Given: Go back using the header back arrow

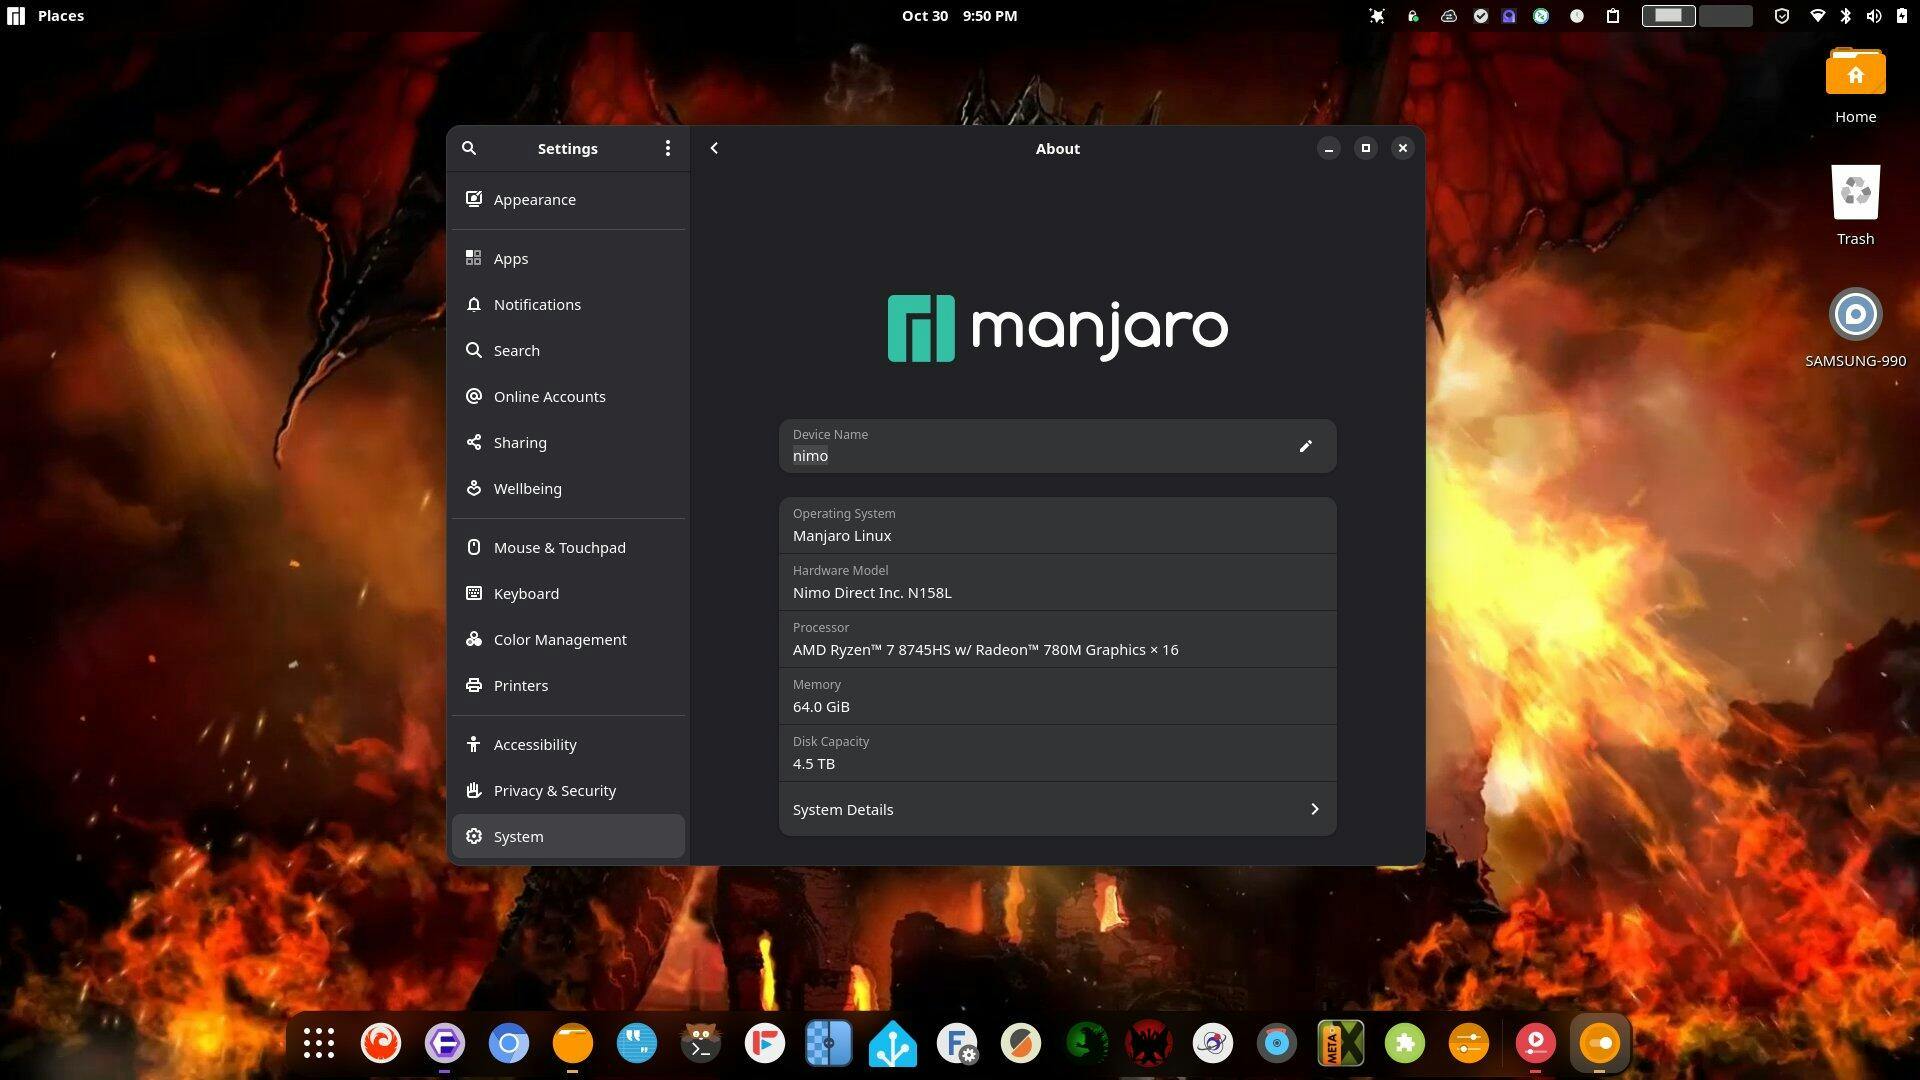Looking at the screenshot, I should click(x=714, y=148).
